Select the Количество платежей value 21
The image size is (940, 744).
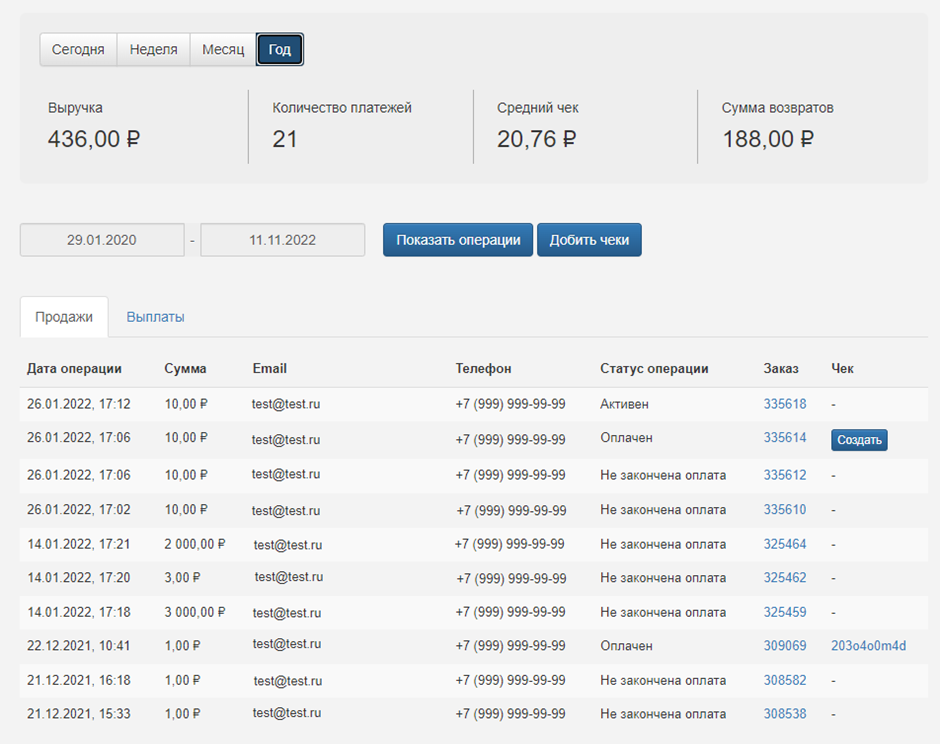click(x=285, y=139)
